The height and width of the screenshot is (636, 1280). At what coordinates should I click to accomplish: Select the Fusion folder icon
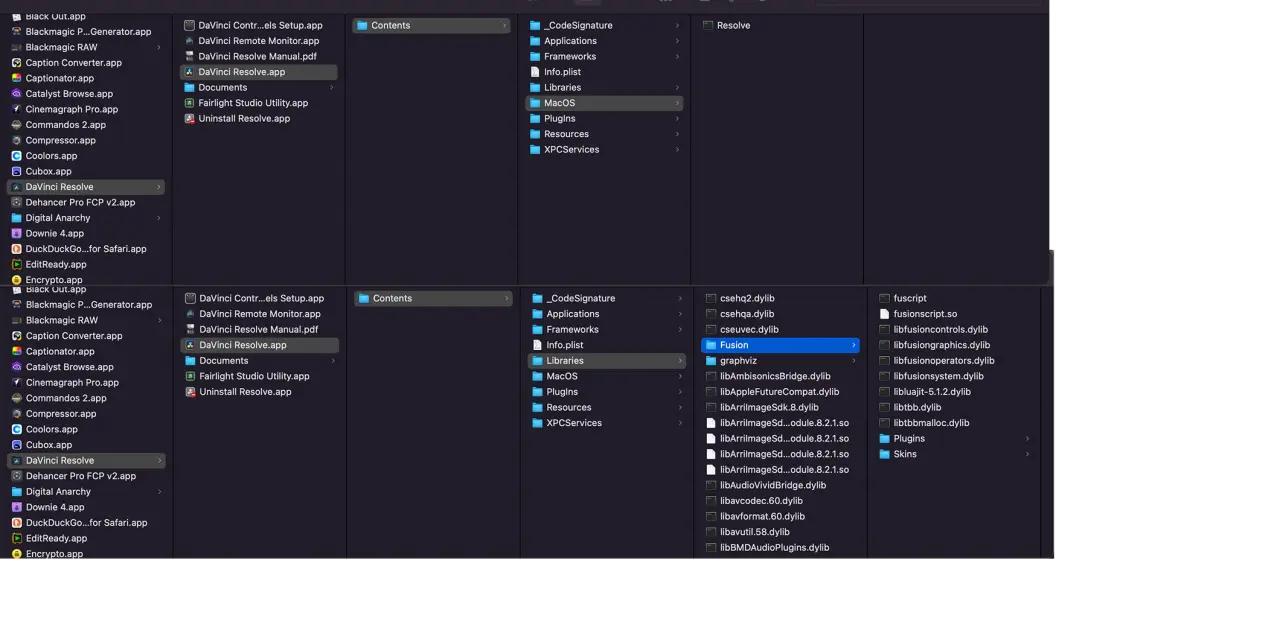(710, 345)
